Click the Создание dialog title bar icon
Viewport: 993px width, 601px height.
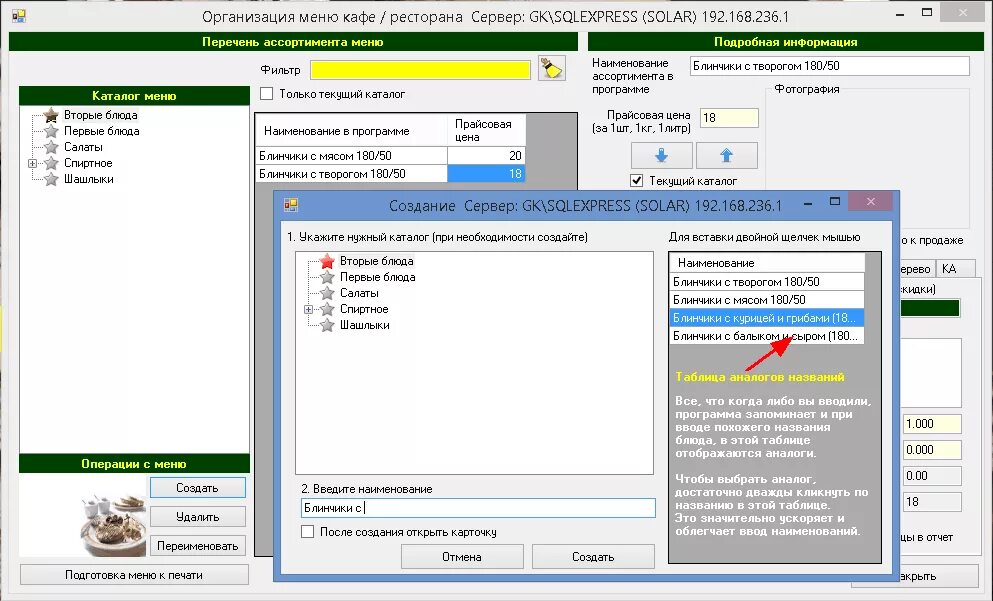point(291,205)
